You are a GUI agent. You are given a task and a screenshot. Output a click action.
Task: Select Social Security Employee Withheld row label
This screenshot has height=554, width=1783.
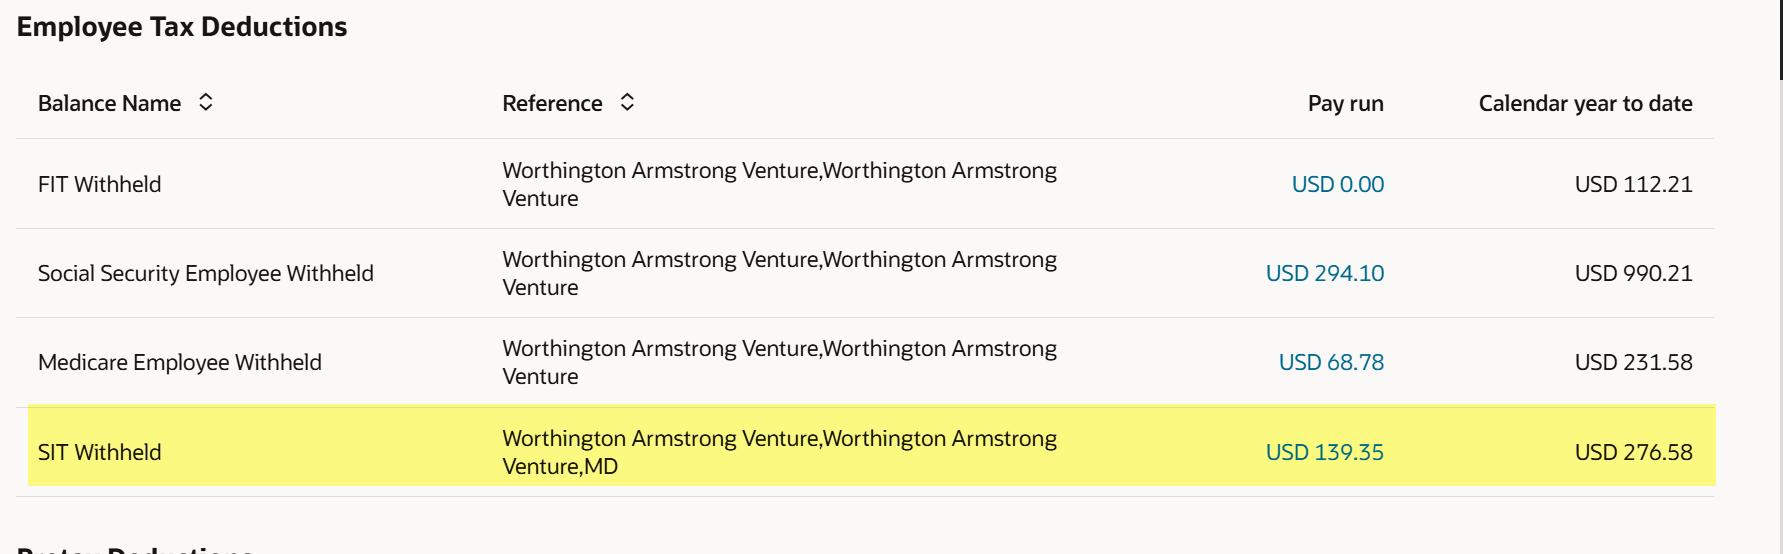(x=206, y=273)
